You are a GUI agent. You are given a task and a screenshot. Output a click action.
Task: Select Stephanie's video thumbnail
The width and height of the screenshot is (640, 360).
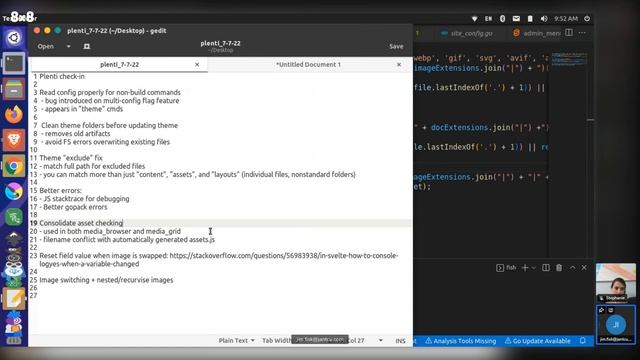616,282
